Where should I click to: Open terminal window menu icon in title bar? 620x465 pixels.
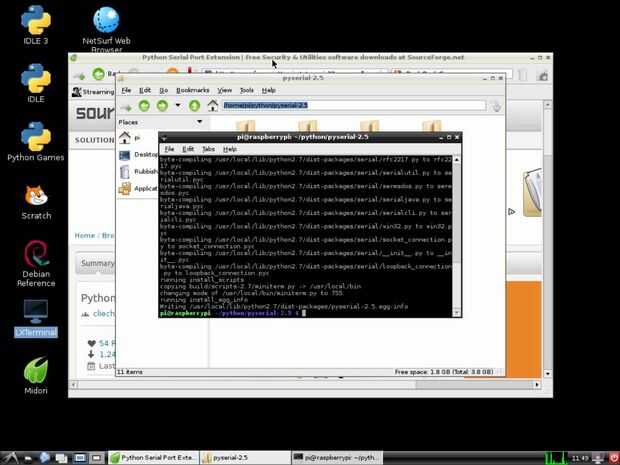[x=163, y=138]
